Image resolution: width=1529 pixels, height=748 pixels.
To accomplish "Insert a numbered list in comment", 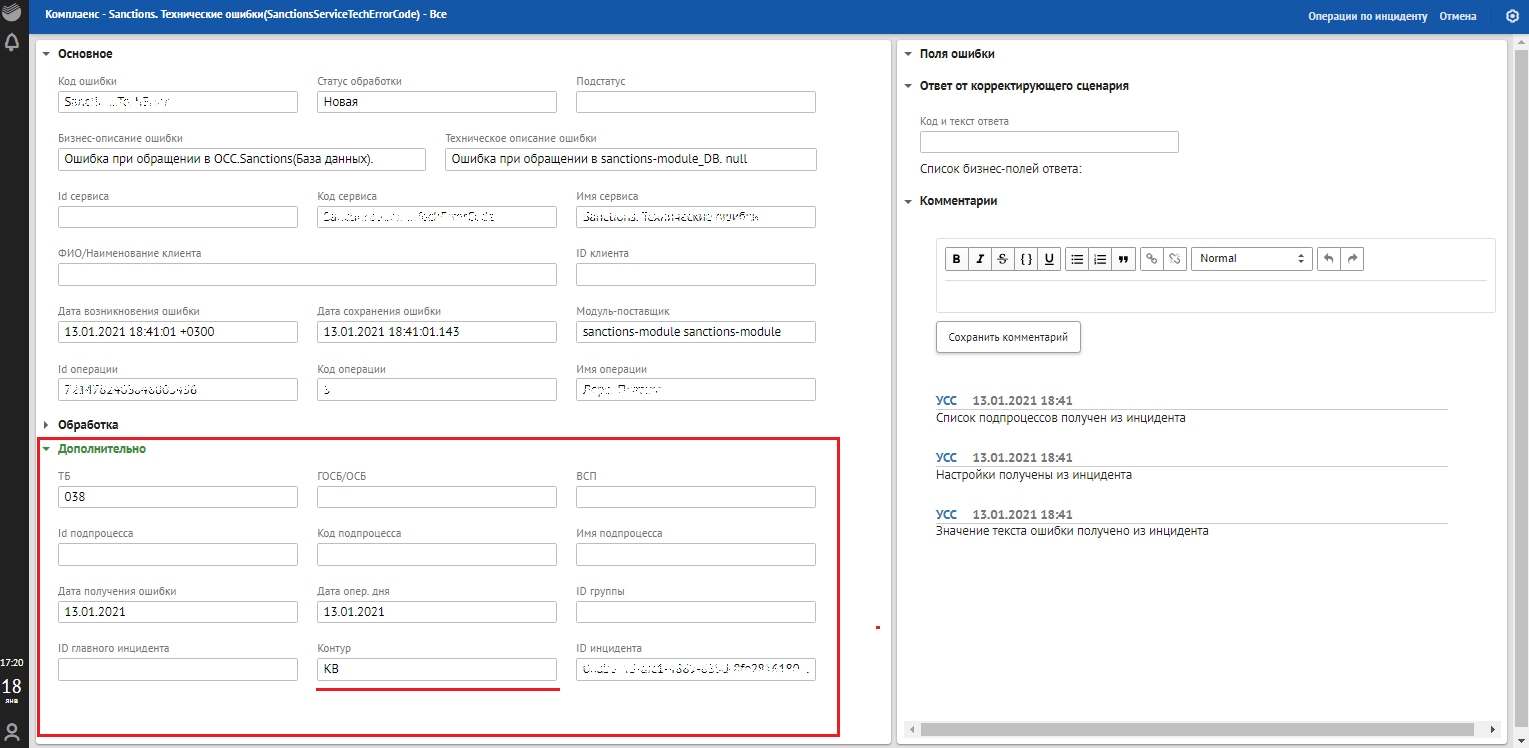I will pos(1100,259).
